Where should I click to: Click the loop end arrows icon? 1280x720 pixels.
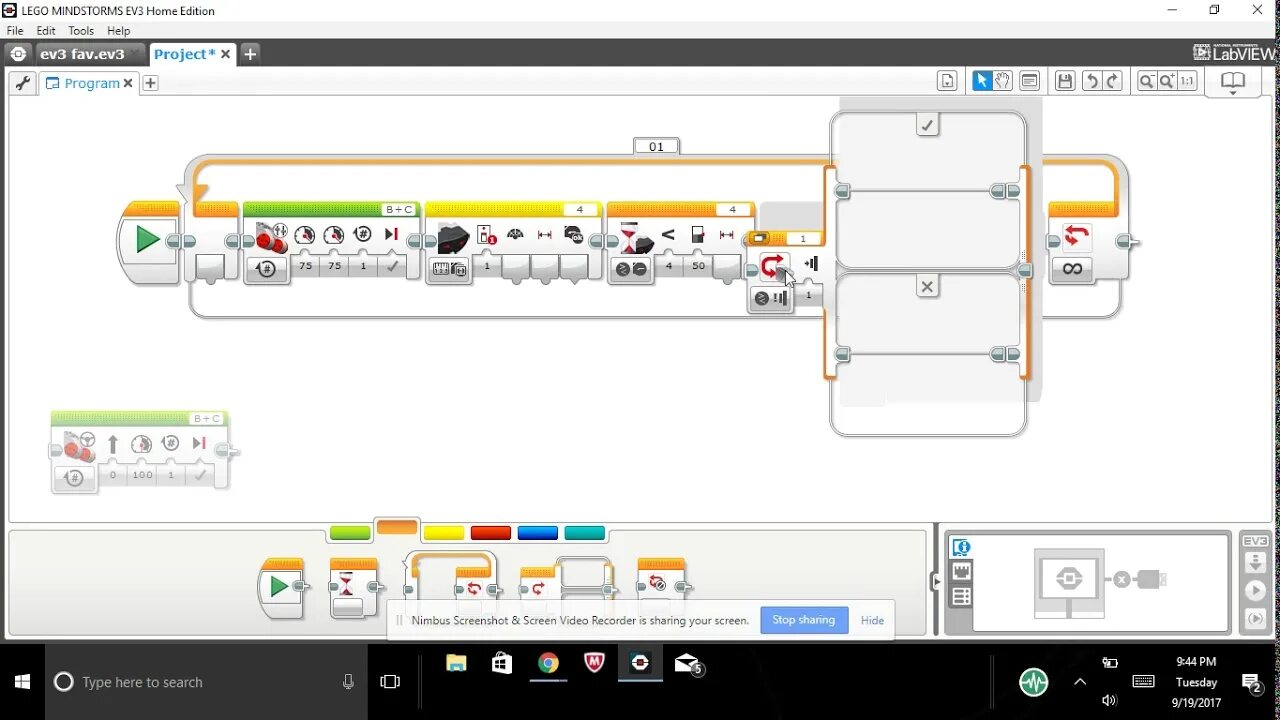click(x=1076, y=237)
